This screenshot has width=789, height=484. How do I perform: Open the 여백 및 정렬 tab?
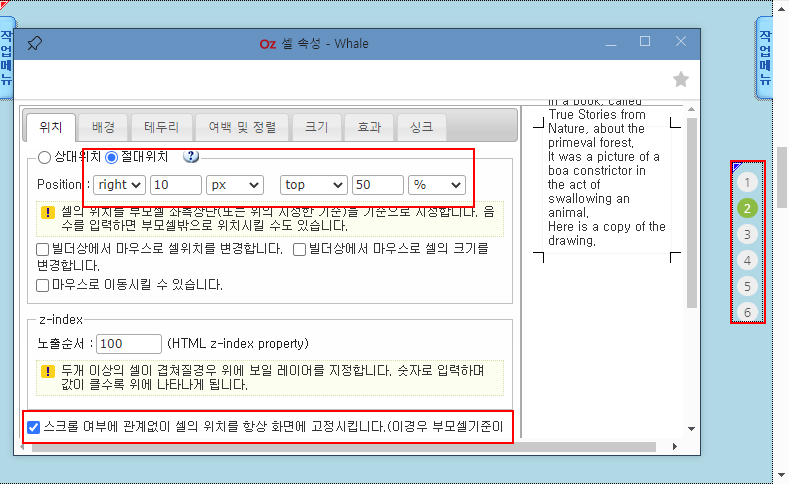tap(241, 127)
